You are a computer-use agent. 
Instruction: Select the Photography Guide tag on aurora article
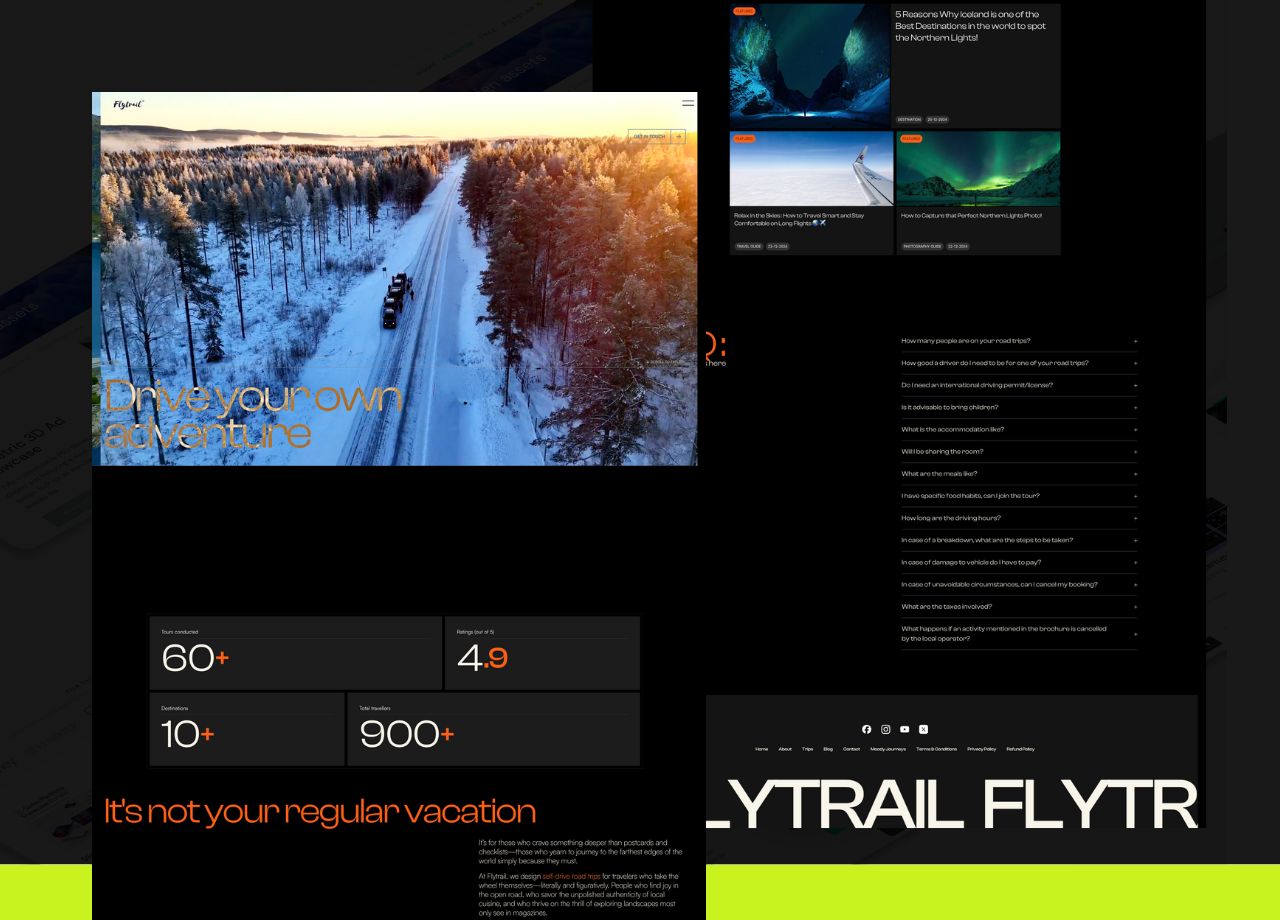(x=922, y=246)
